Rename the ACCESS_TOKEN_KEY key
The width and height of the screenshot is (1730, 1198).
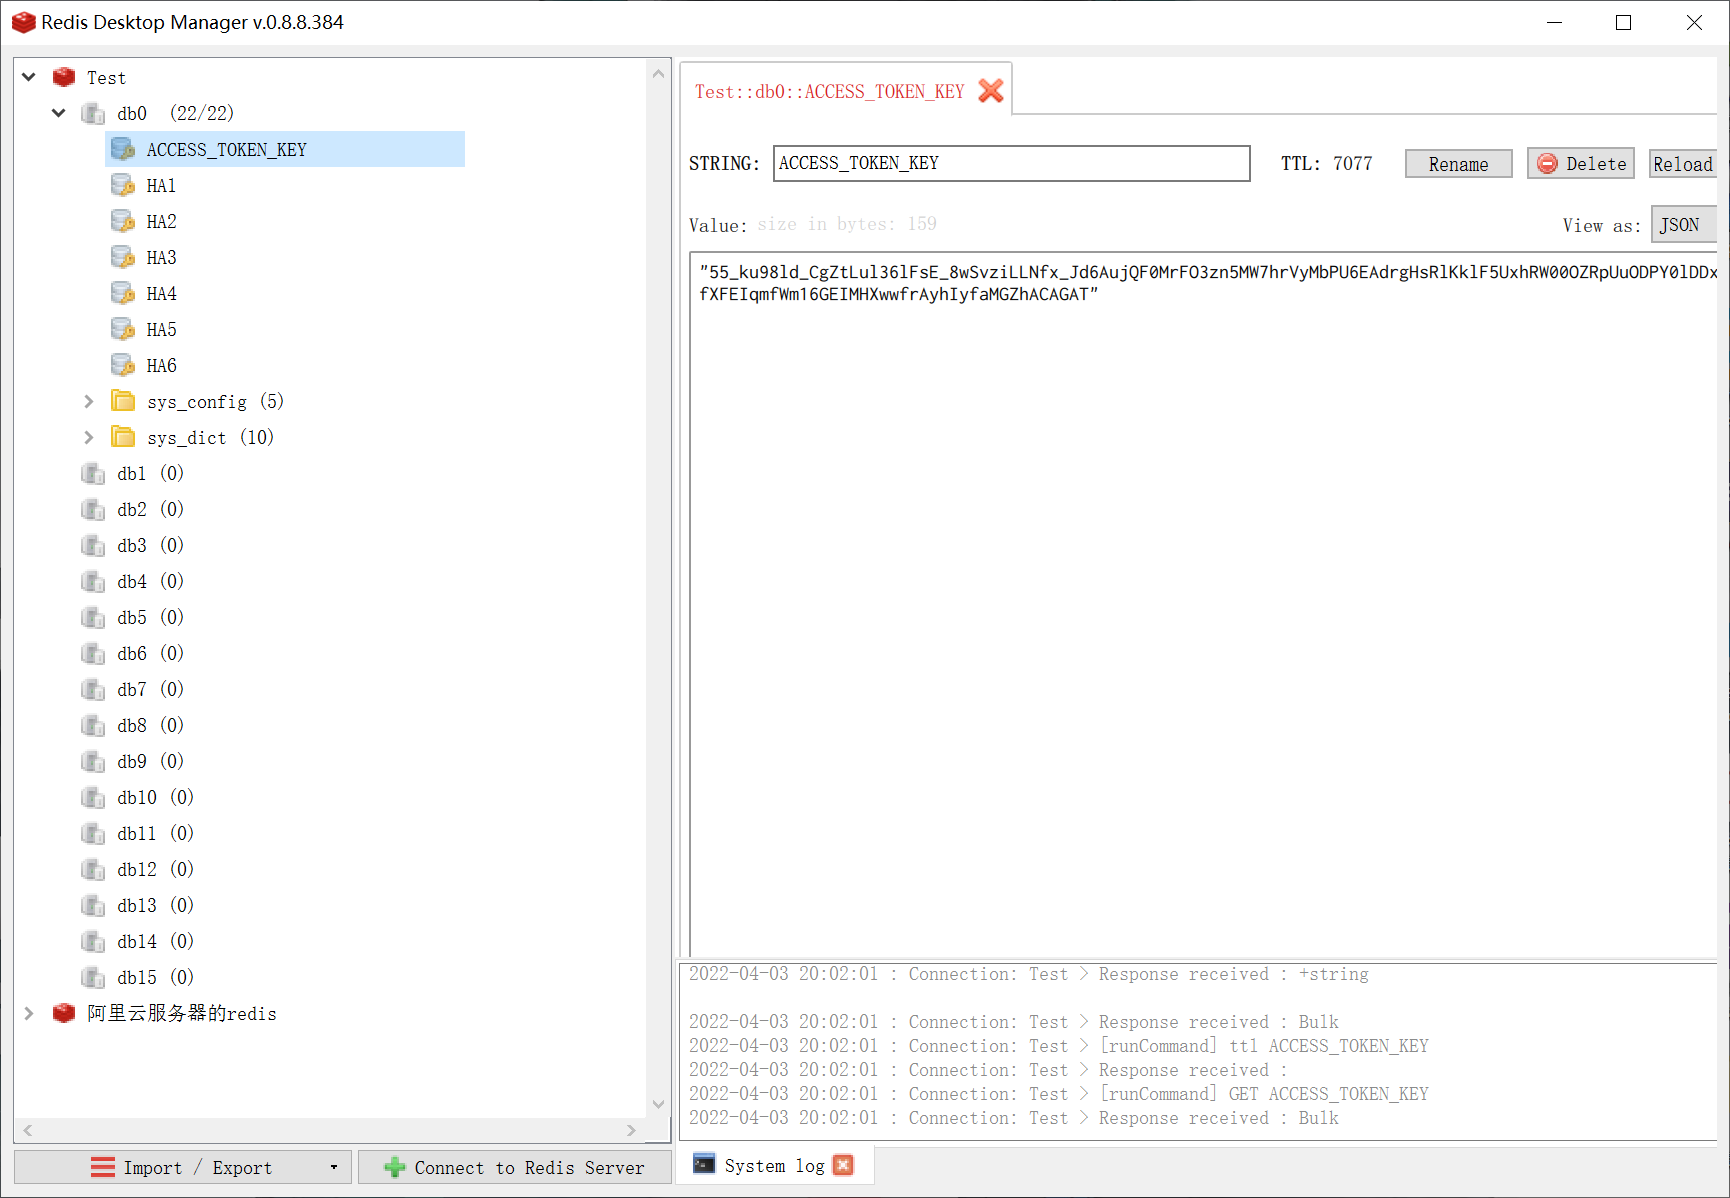pyautogui.click(x=1458, y=164)
